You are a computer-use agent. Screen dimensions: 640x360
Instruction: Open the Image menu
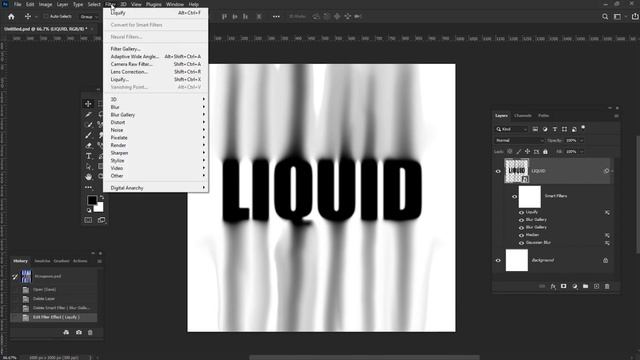pos(45,4)
